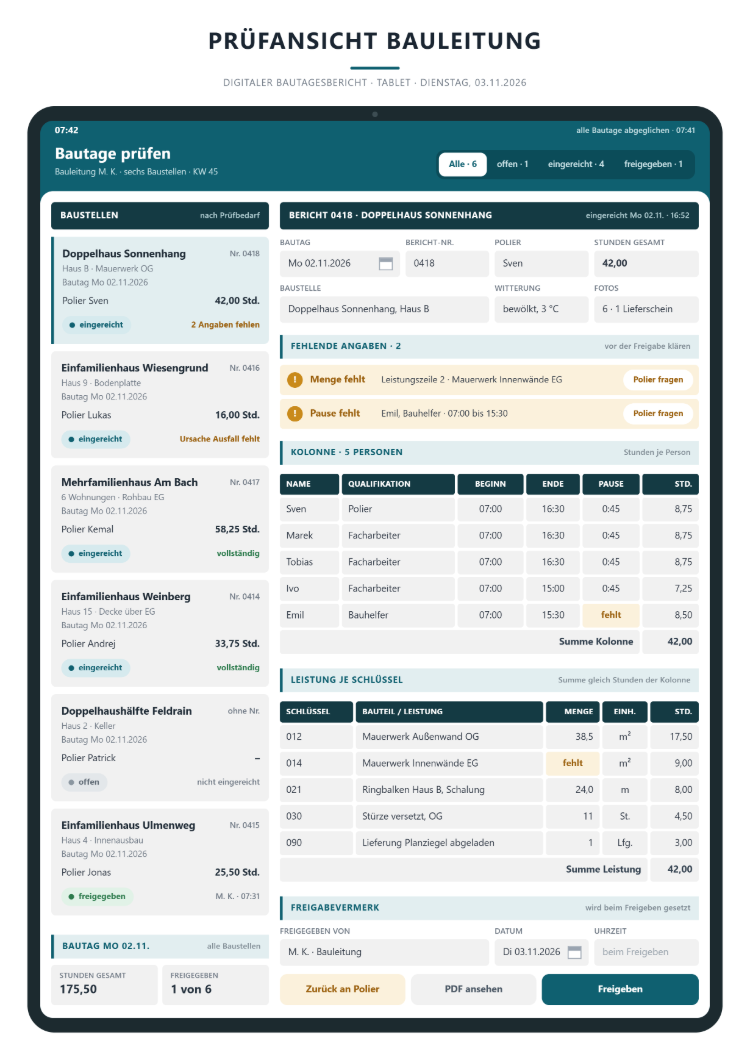The image size is (750, 1060).
Task: Click Ivo's Ende cell 15:00
Action: tap(553, 589)
